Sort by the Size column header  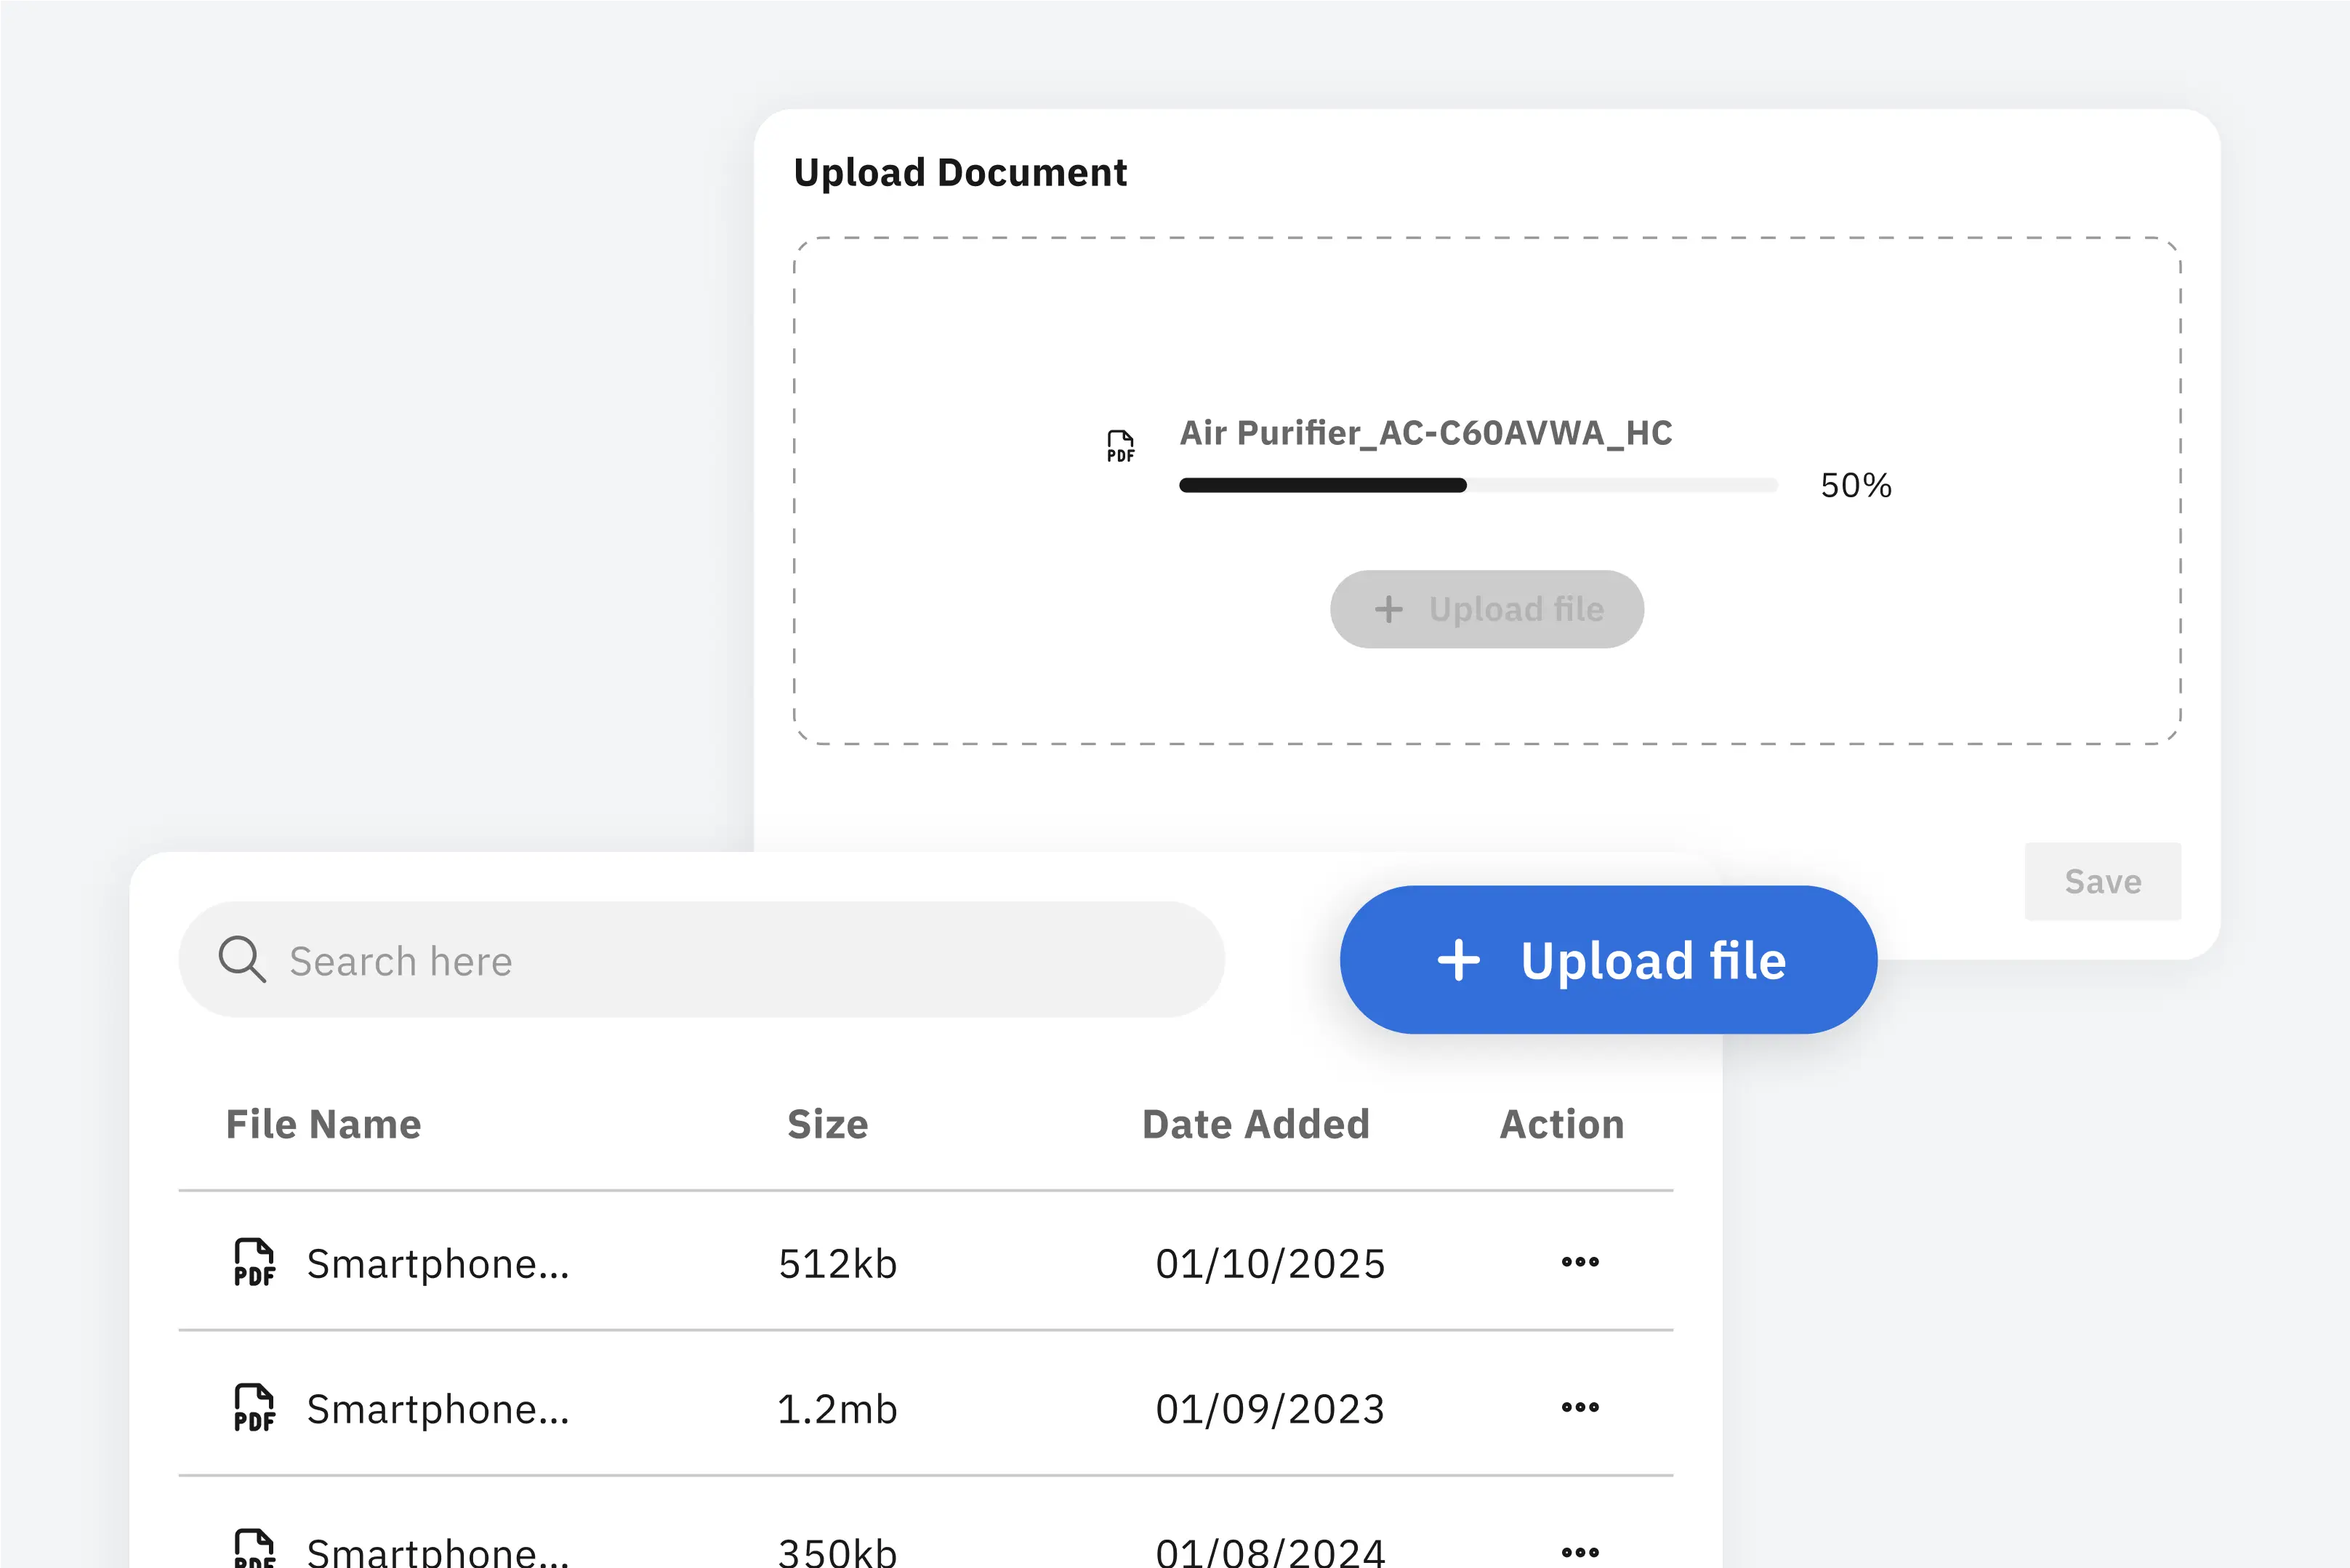tap(827, 1124)
